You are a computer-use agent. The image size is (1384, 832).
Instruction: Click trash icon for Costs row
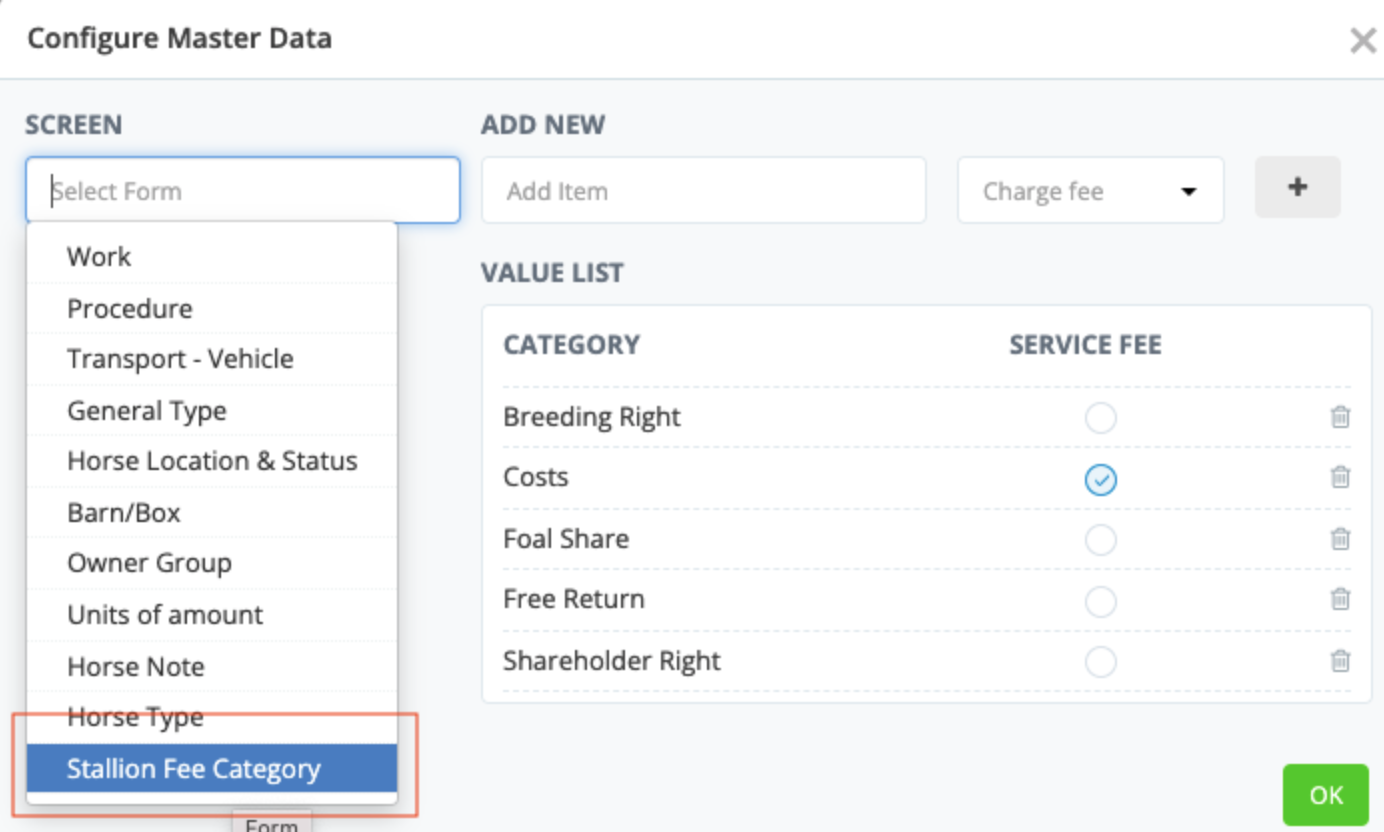click(1340, 477)
